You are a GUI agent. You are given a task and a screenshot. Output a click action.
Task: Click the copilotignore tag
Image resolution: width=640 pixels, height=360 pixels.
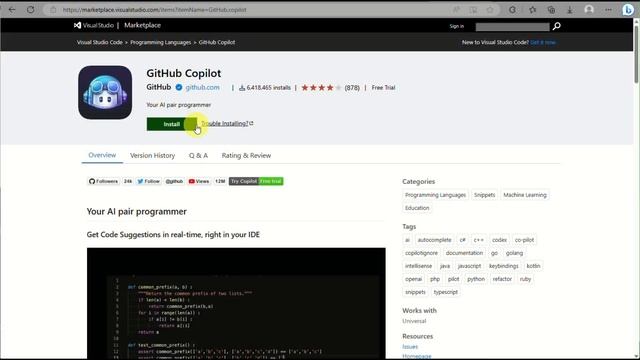coord(421,253)
